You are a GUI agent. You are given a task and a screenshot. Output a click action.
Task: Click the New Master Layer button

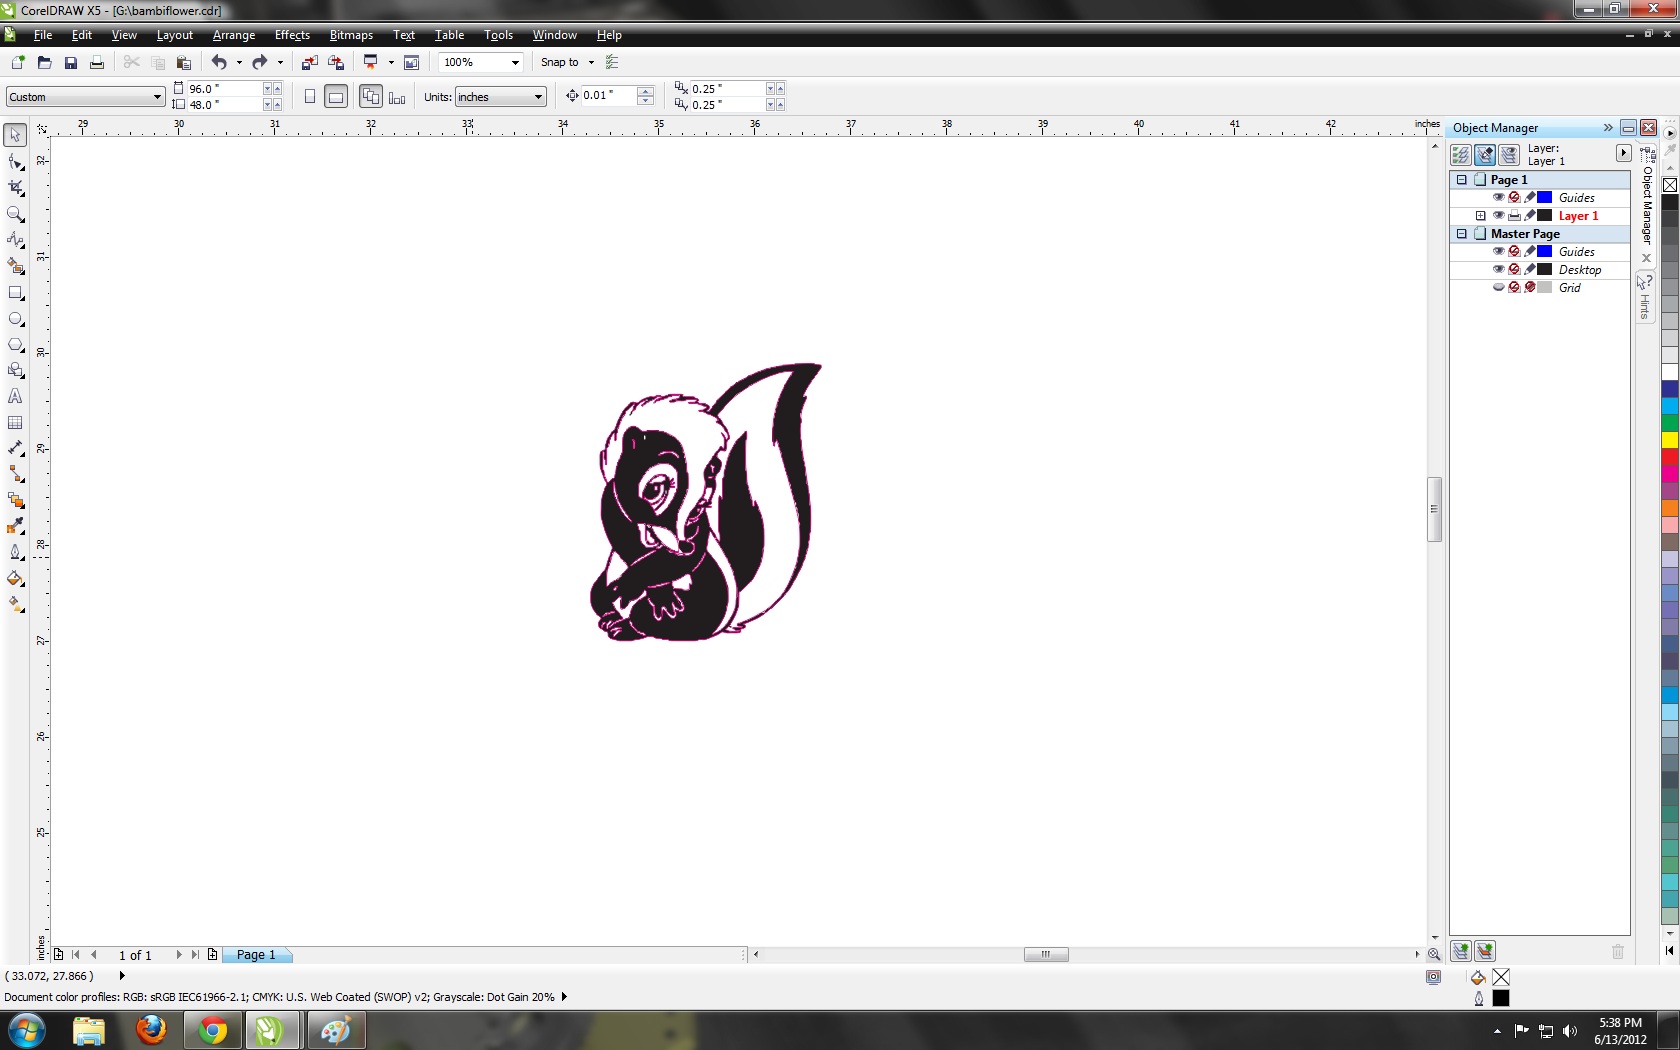click(x=1485, y=951)
